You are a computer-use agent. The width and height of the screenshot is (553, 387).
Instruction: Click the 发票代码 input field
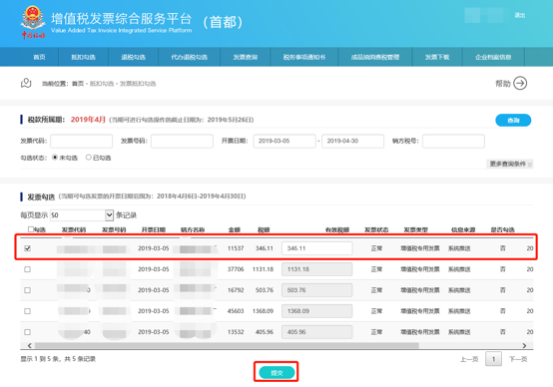(x=81, y=141)
